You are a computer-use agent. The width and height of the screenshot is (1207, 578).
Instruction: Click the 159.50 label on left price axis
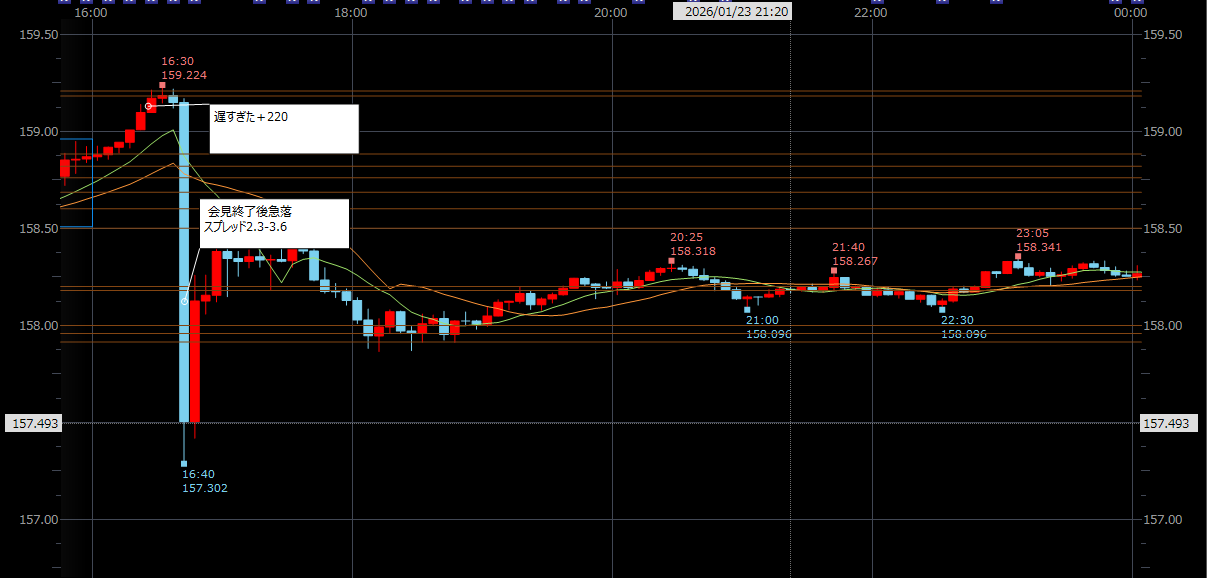39,35
